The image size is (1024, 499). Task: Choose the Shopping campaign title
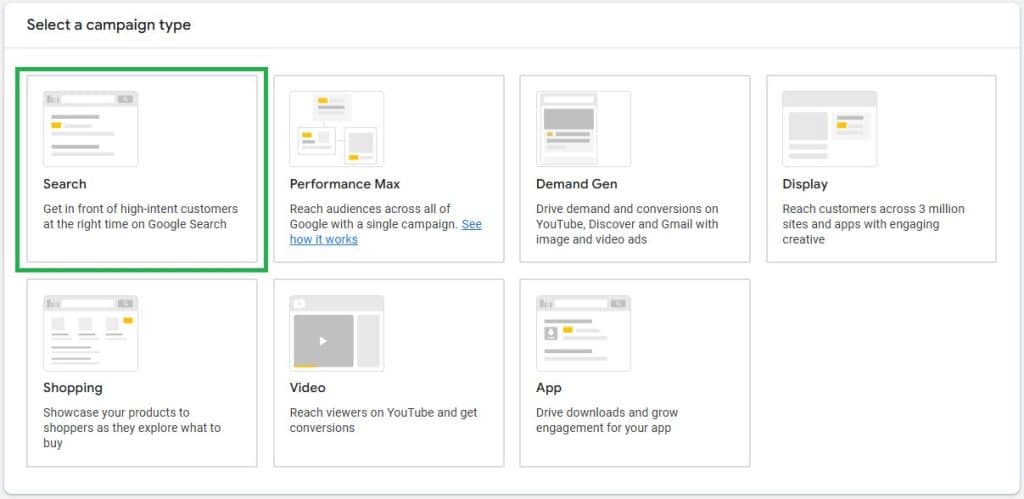[73, 388]
